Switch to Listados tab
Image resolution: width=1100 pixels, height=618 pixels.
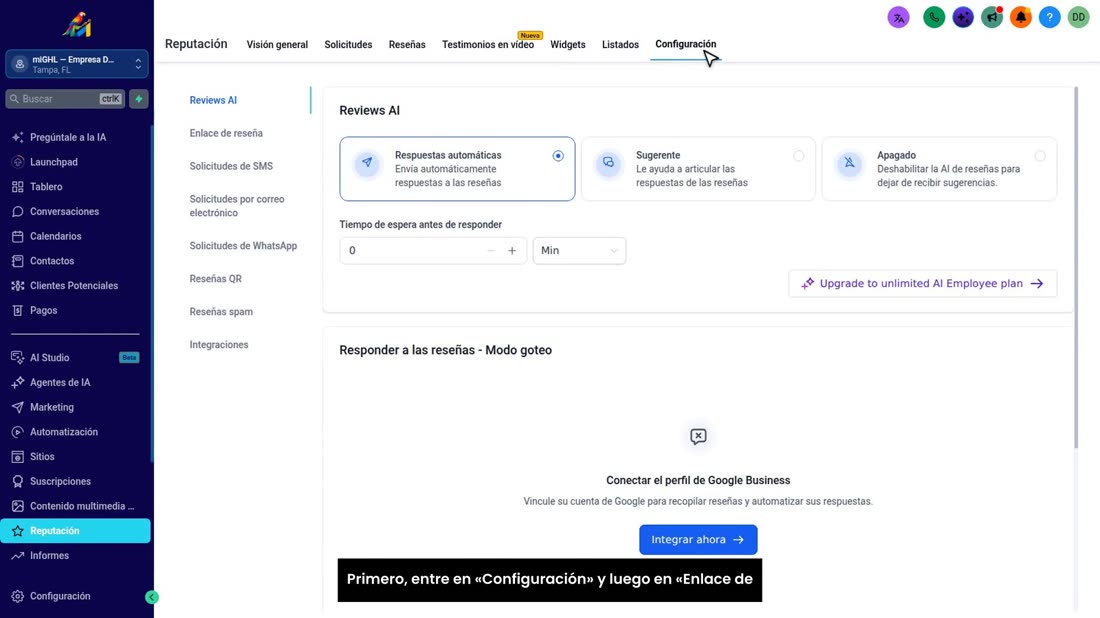620,44
